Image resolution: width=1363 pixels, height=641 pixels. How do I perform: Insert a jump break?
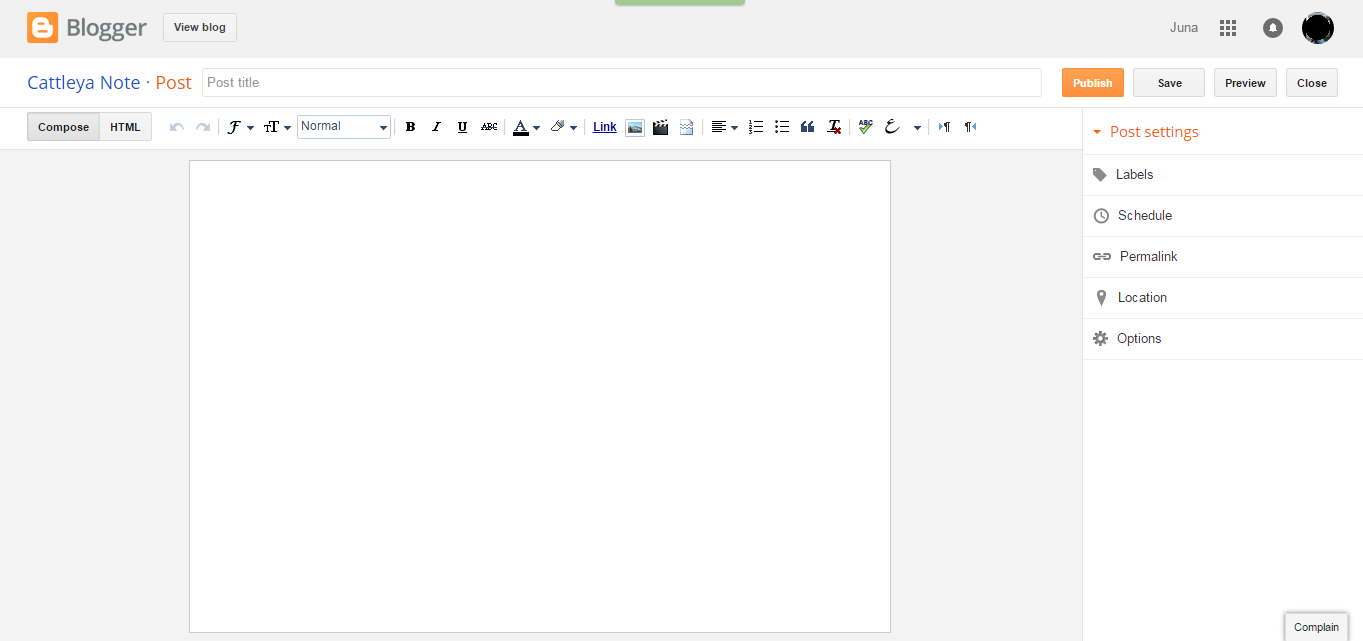(x=686, y=127)
